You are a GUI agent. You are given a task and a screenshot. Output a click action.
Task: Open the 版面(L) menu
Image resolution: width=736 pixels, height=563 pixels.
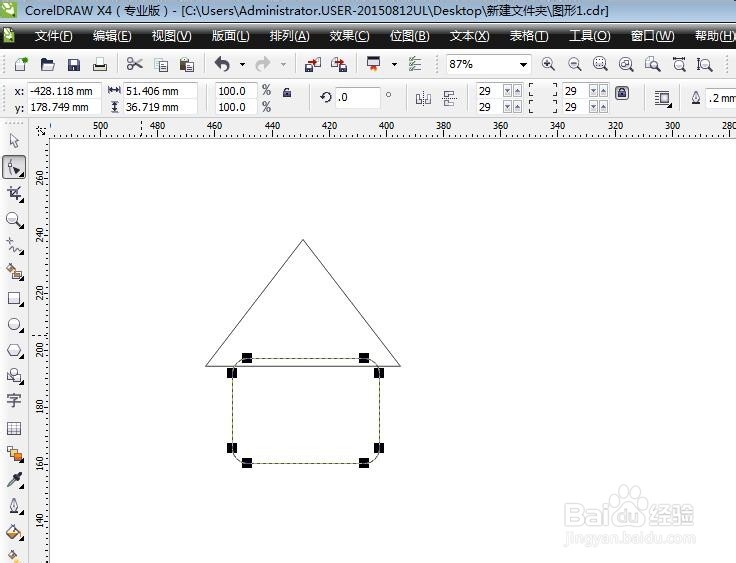click(x=230, y=36)
